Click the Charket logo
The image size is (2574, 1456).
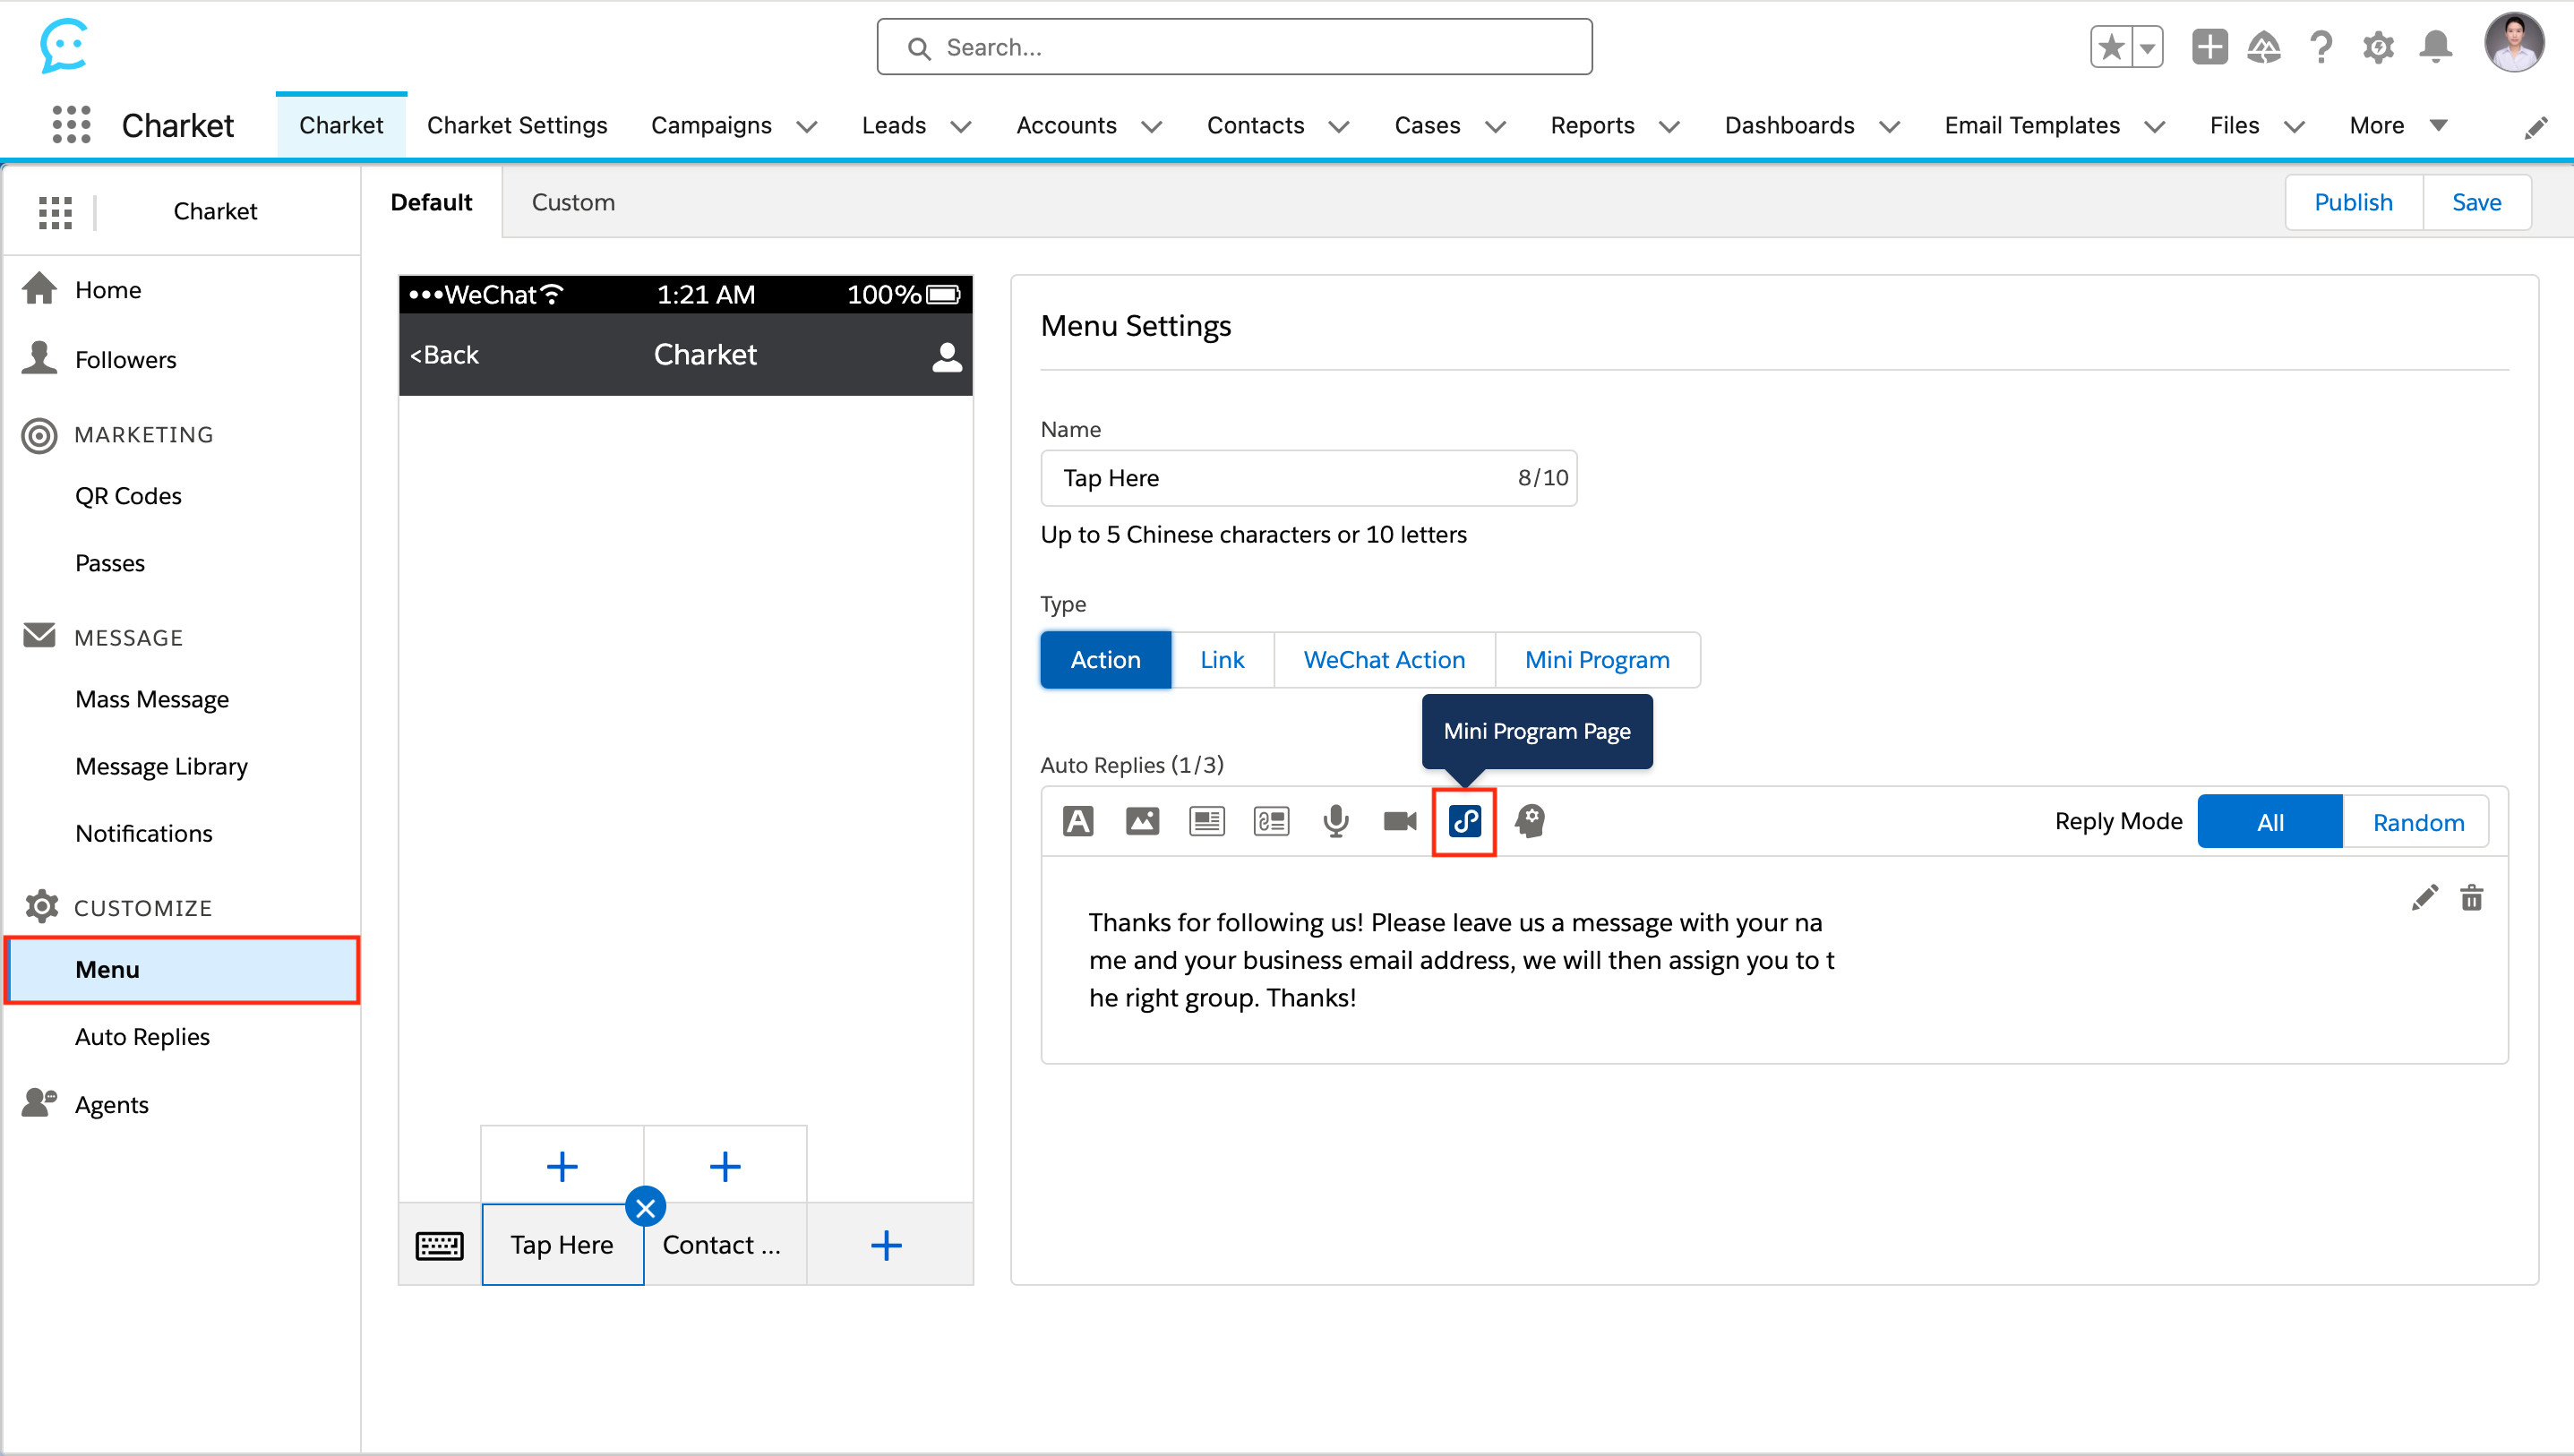[64, 46]
